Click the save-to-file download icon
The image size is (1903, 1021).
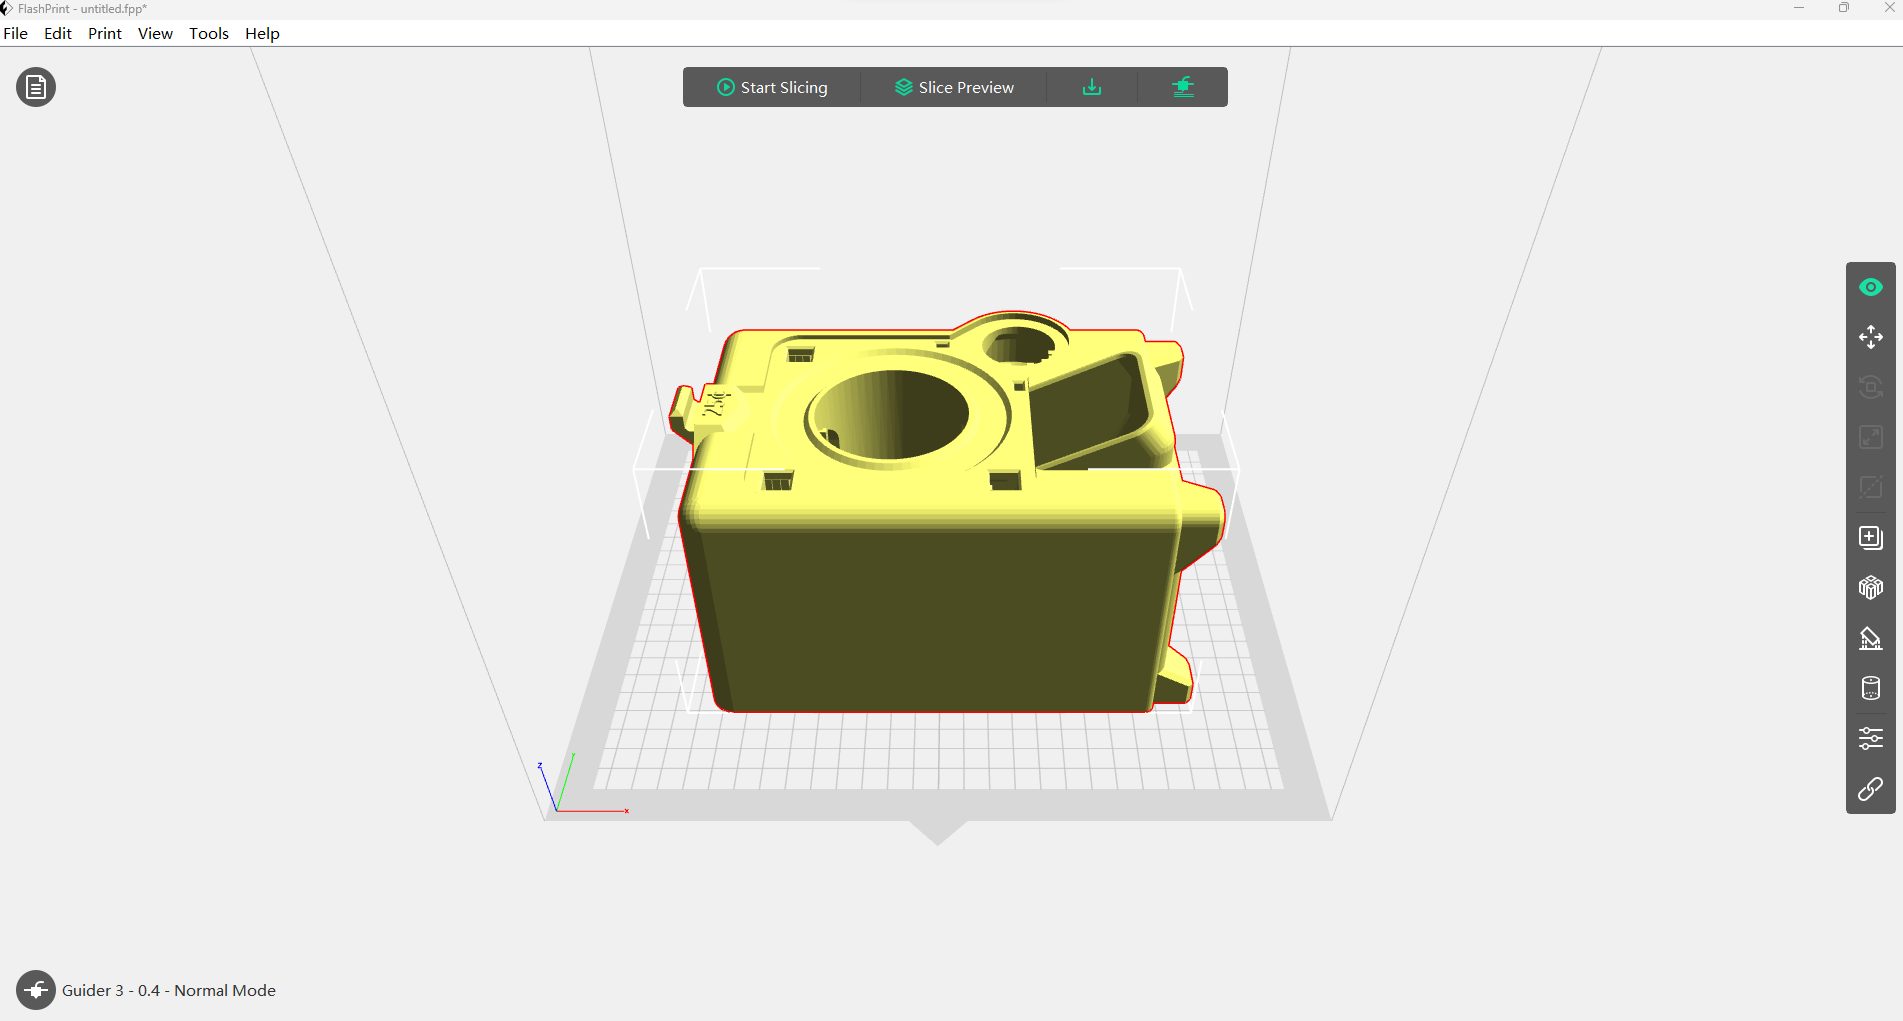1091,87
